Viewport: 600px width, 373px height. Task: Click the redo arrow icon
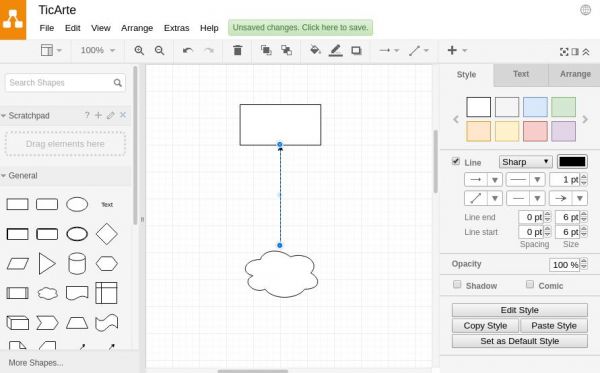209,50
